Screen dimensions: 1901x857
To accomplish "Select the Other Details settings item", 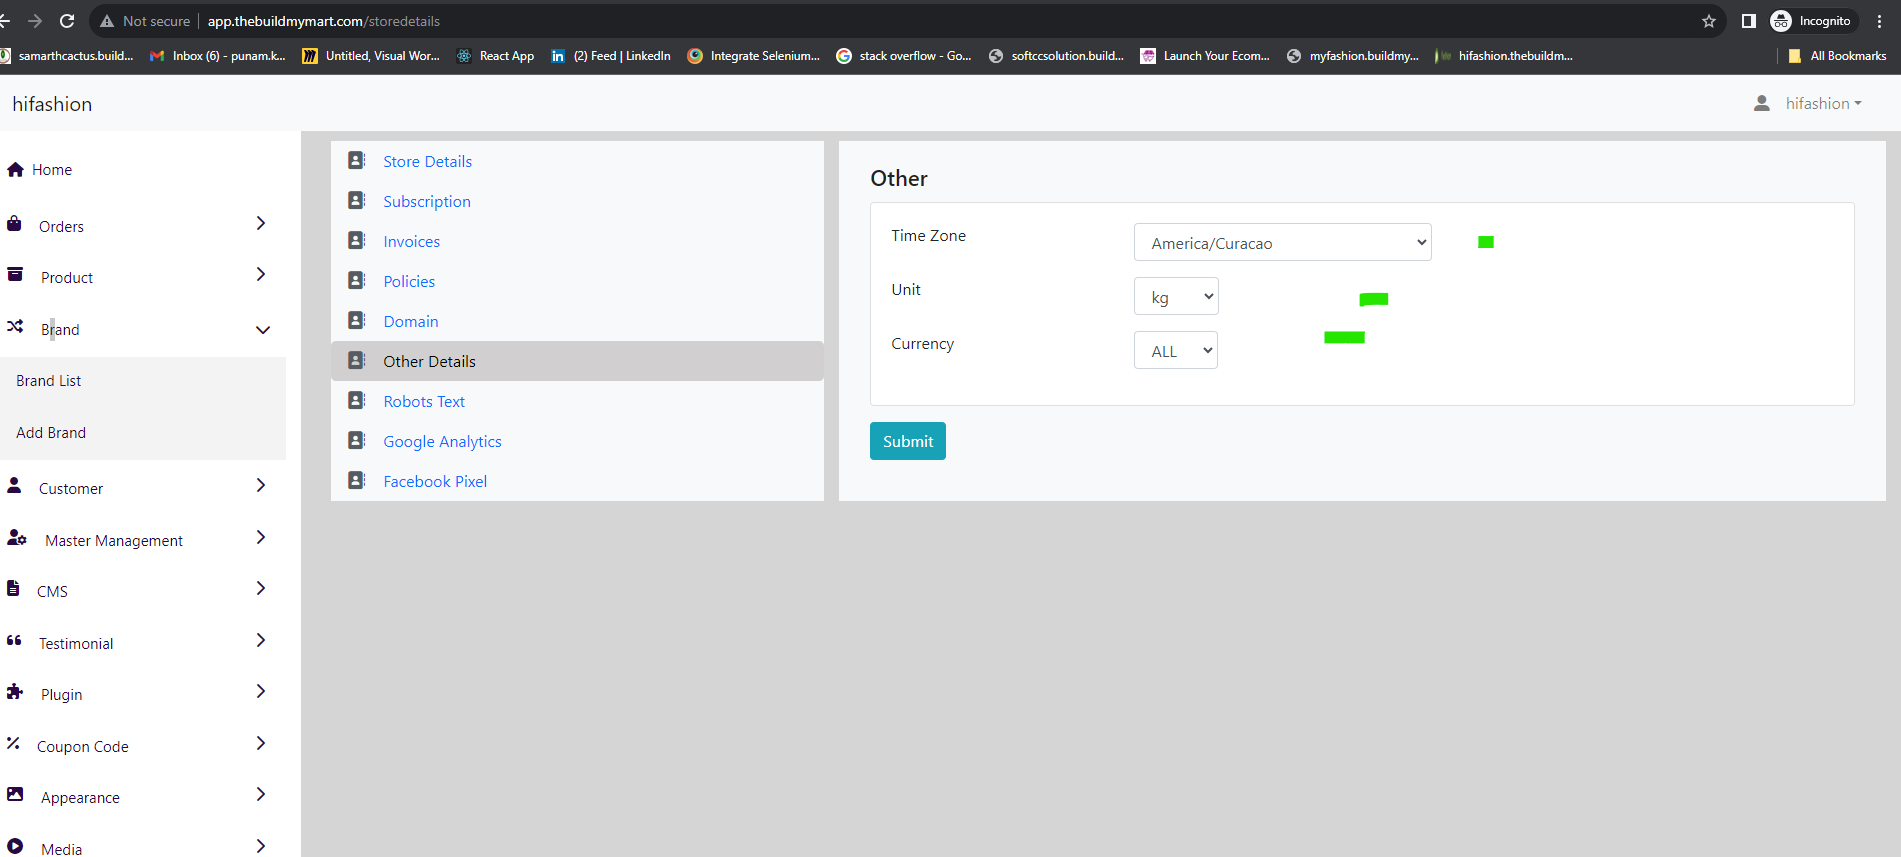I will click(577, 361).
